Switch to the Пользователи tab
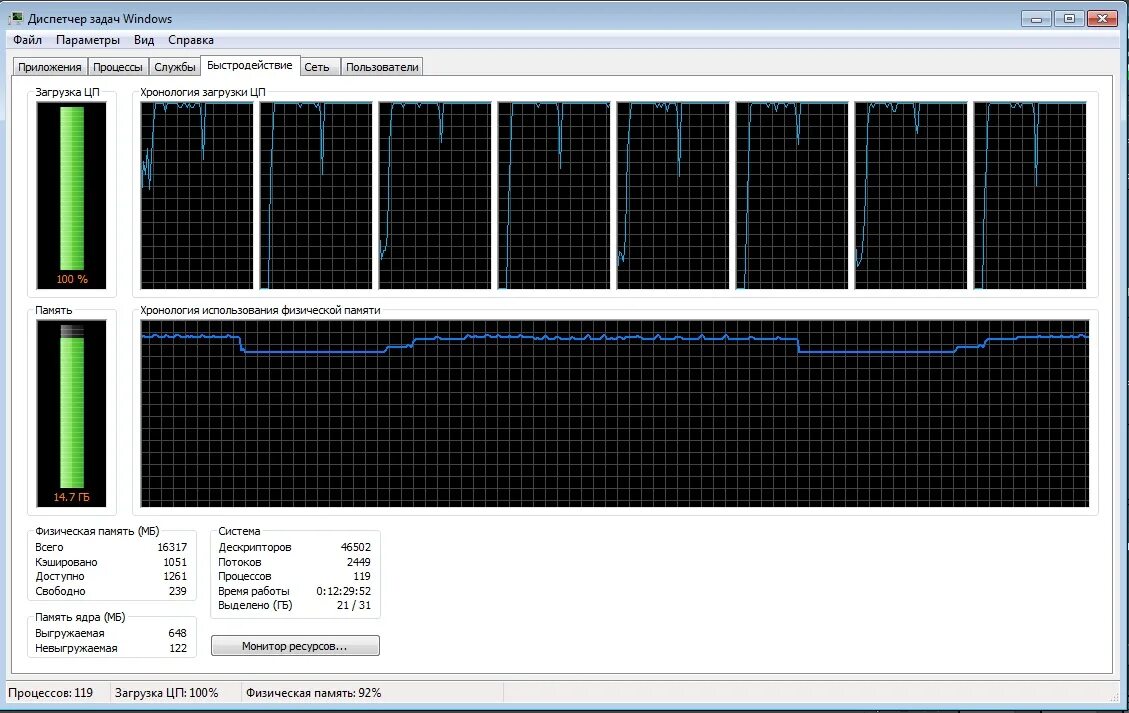 click(382, 67)
